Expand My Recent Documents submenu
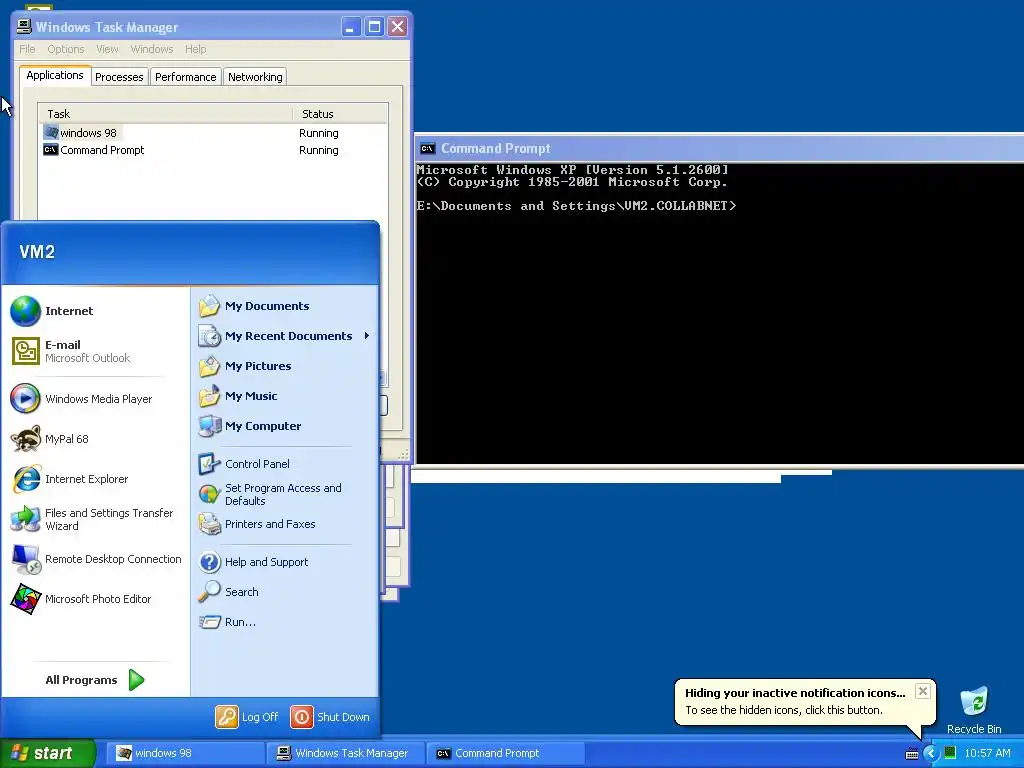 click(285, 336)
